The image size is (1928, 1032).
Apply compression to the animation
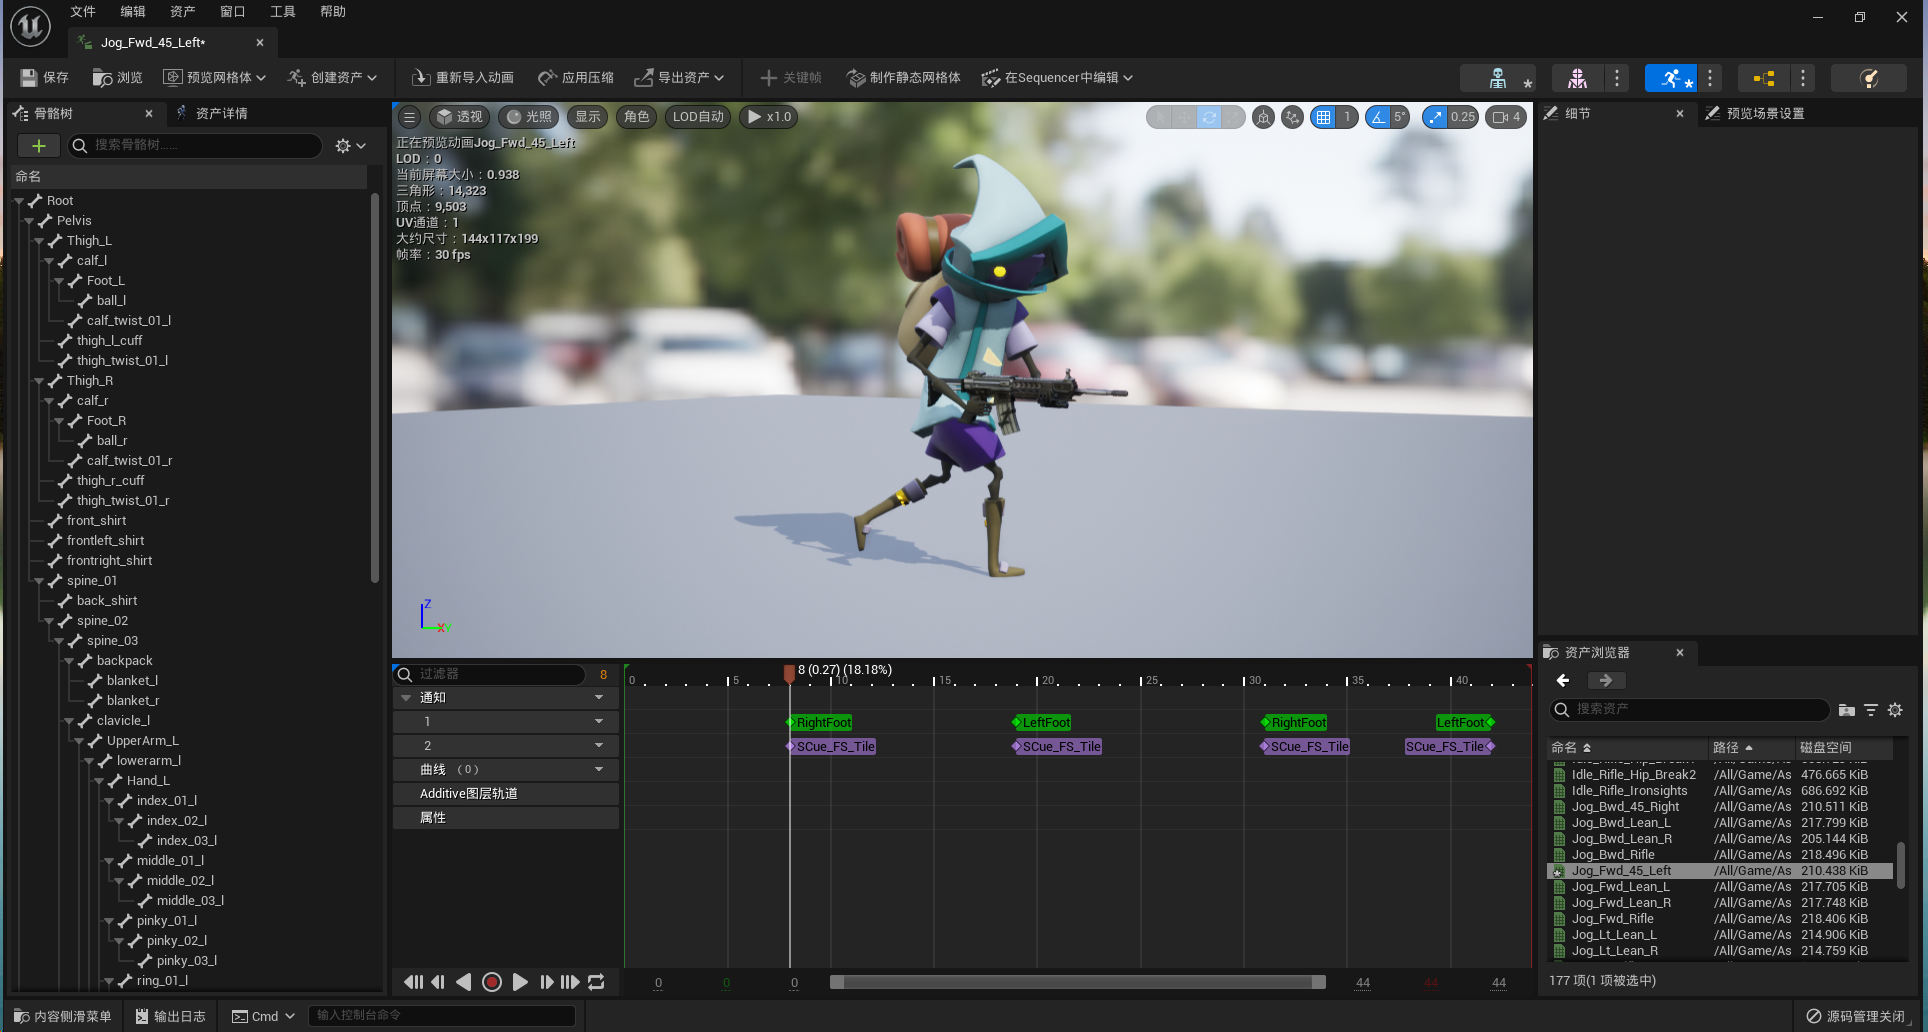(576, 77)
